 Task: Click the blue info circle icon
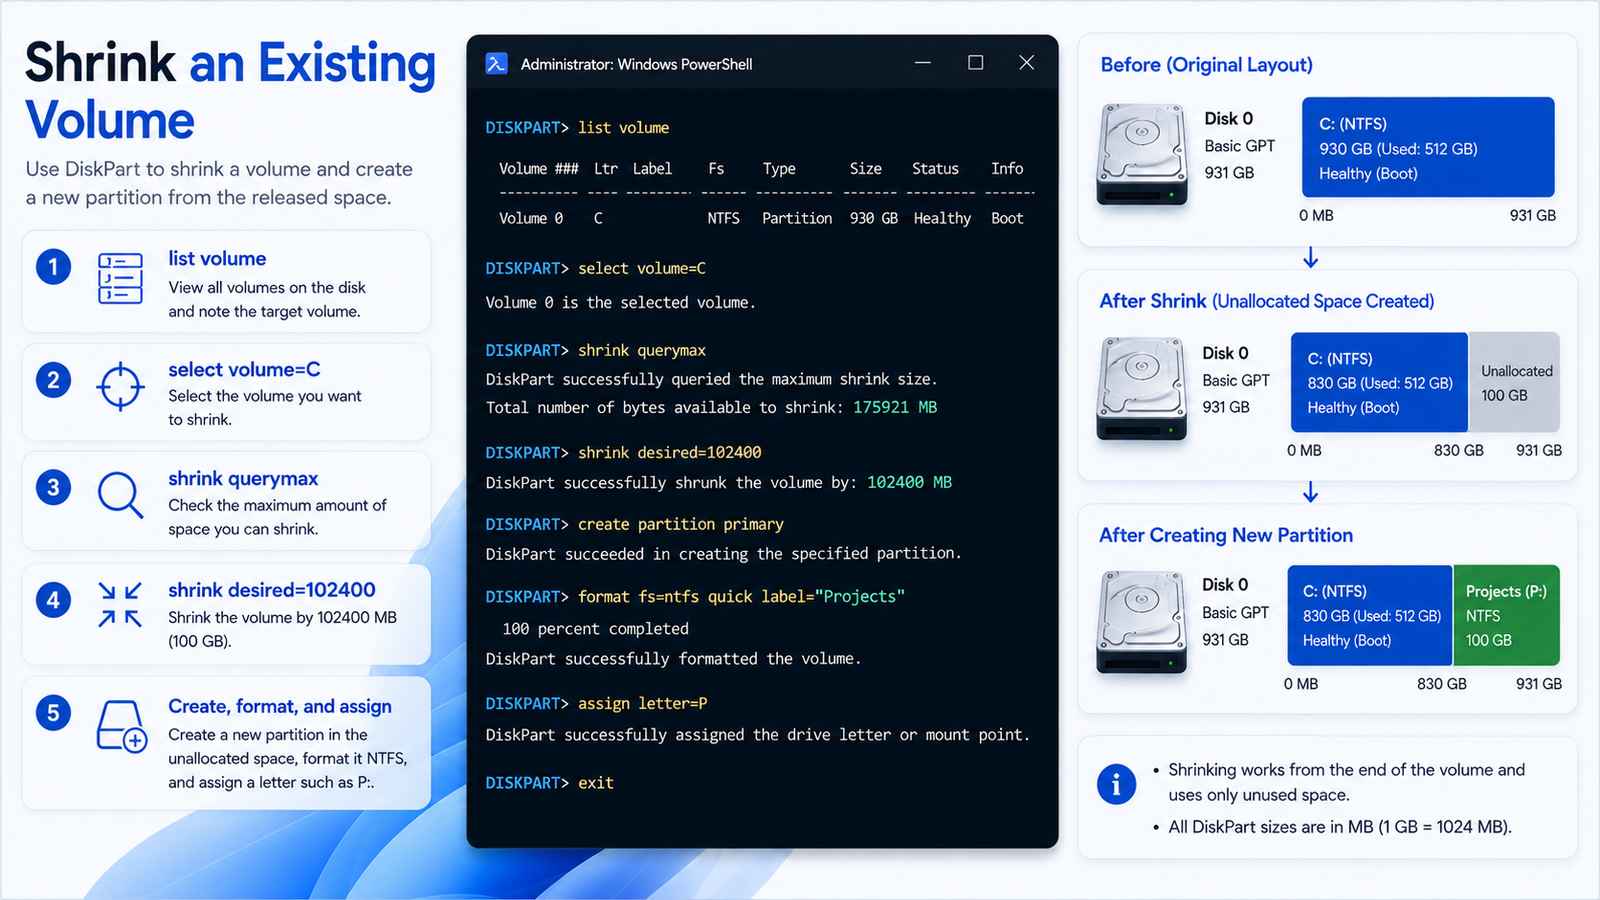[1116, 784]
